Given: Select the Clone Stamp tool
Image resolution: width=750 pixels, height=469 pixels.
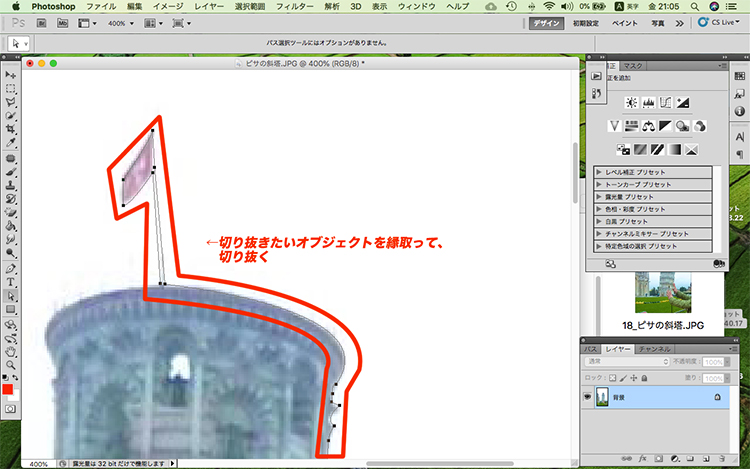Looking at the screenshot, I should pyautogui.click(x=11, y=185).
